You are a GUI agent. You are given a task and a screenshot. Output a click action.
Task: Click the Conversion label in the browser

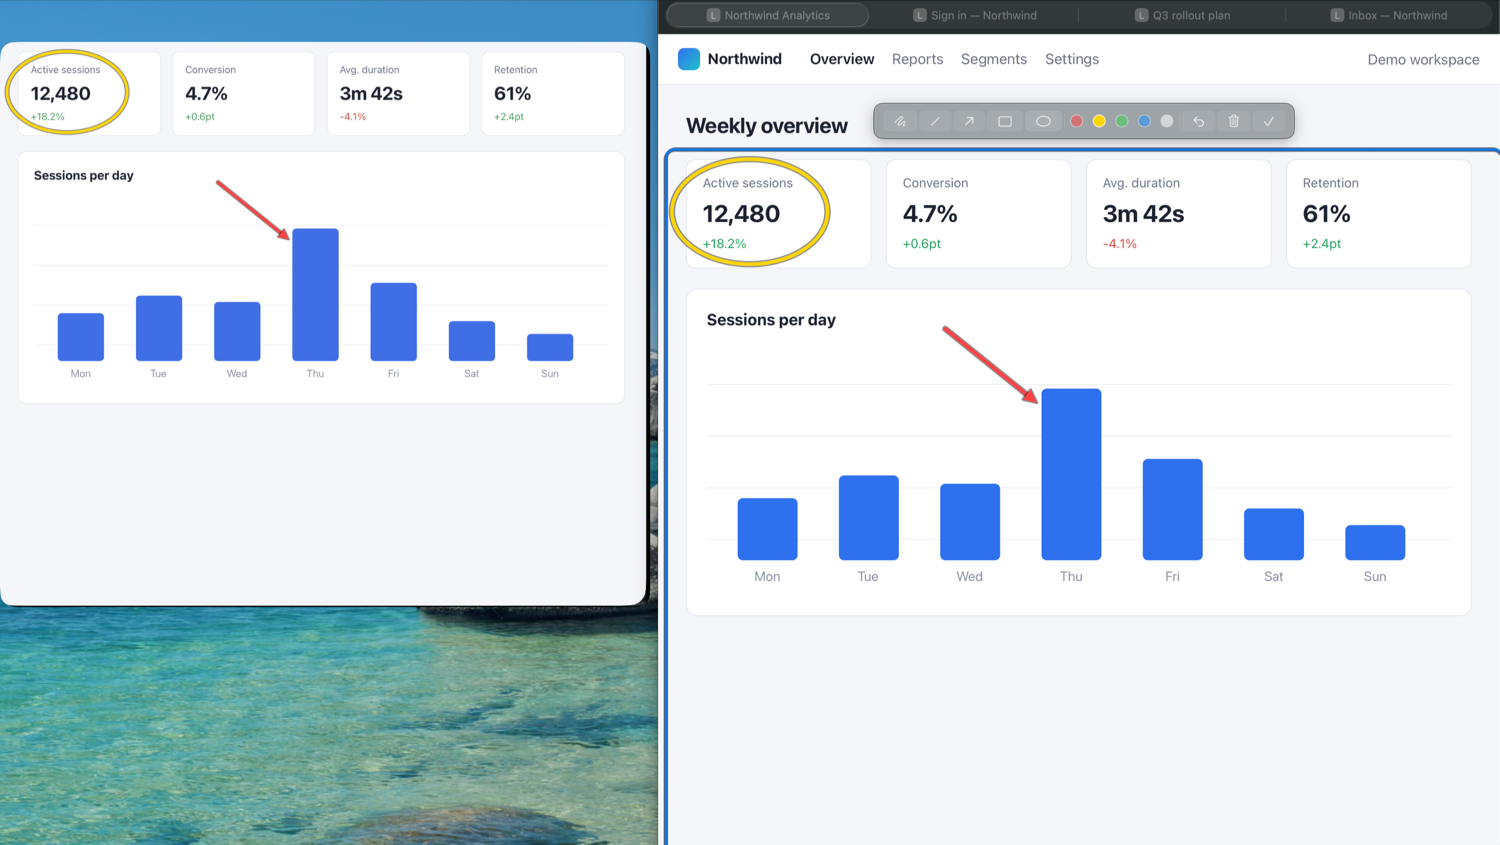tap(935, 183)
